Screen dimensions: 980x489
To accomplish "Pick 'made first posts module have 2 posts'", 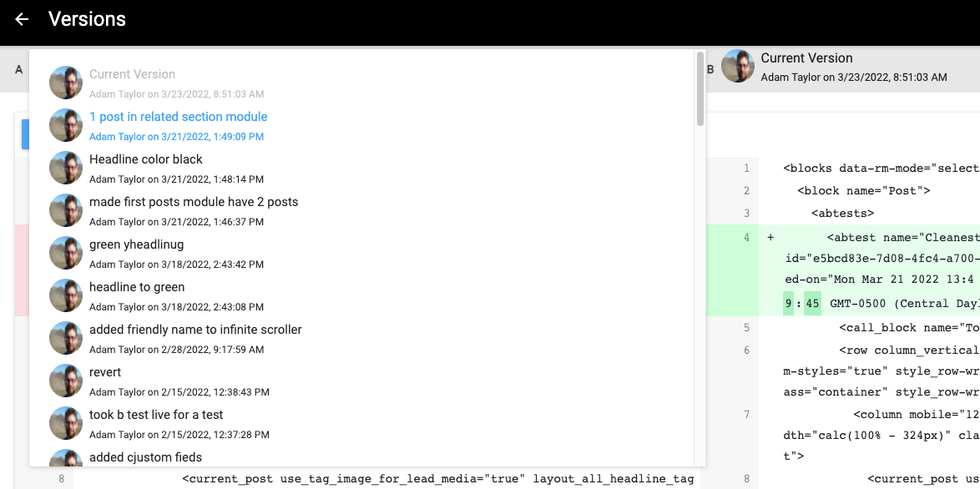I will 193,202.
